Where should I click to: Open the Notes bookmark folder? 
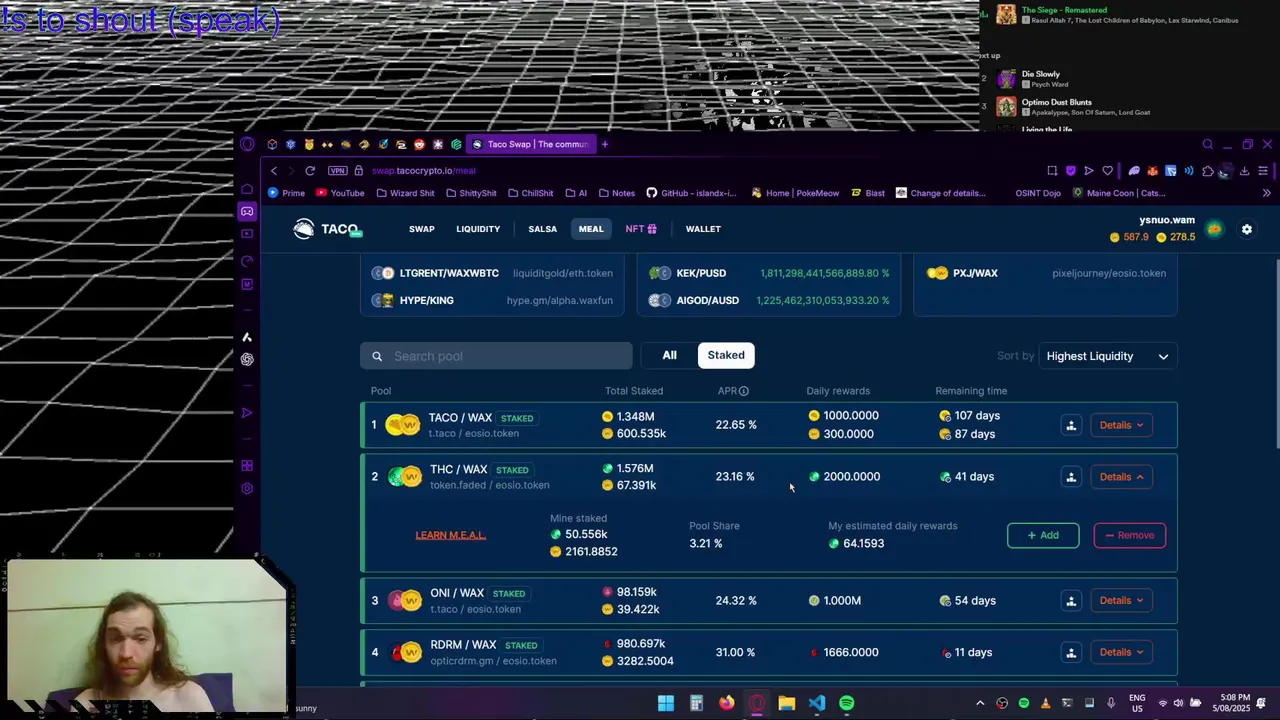tap(616, 193)
